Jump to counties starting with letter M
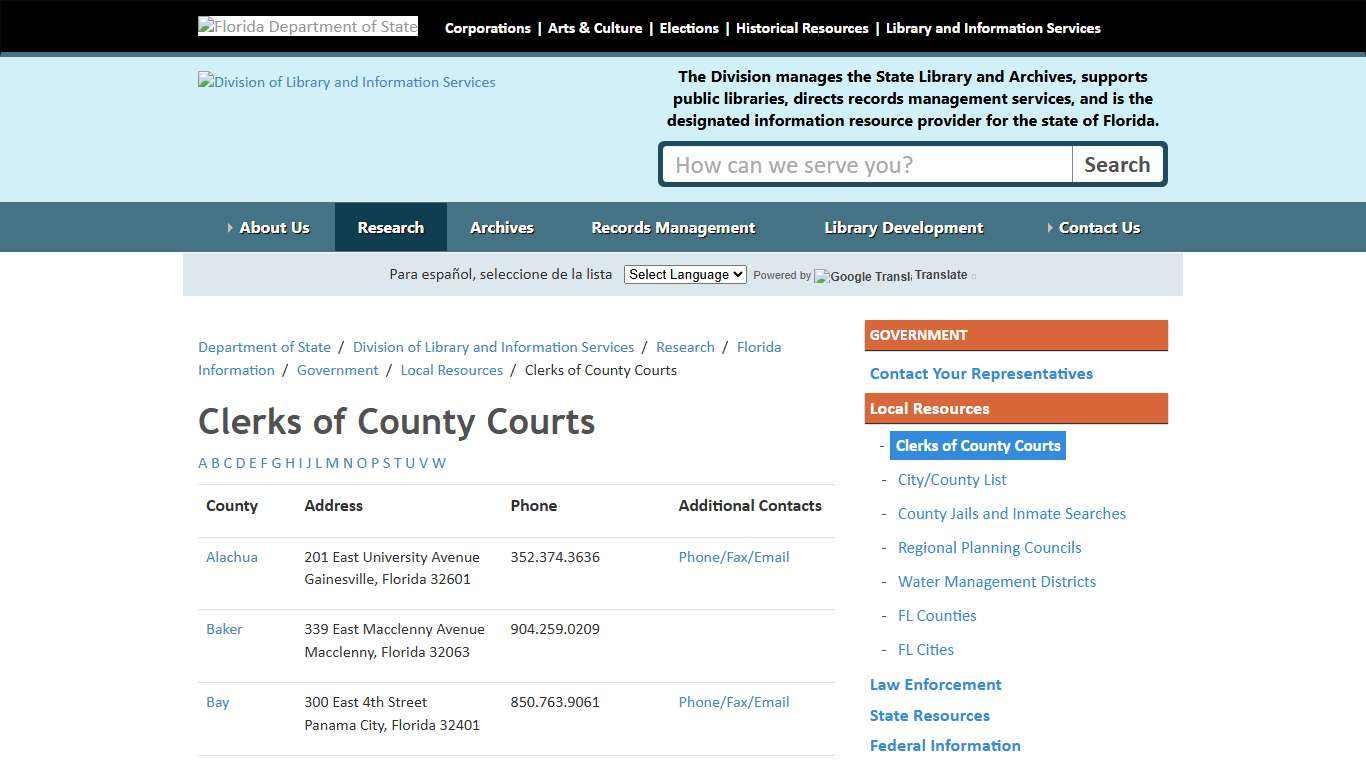This screenshot has width=1366, height=768. pos(332,463)
